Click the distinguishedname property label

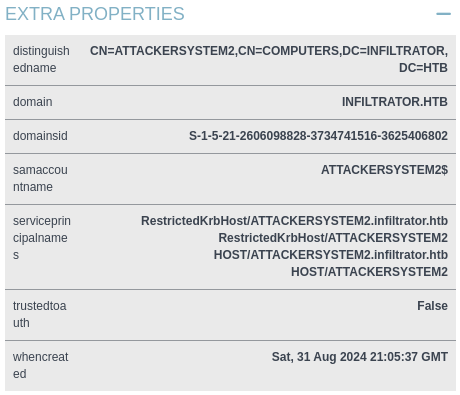(41, 59)
